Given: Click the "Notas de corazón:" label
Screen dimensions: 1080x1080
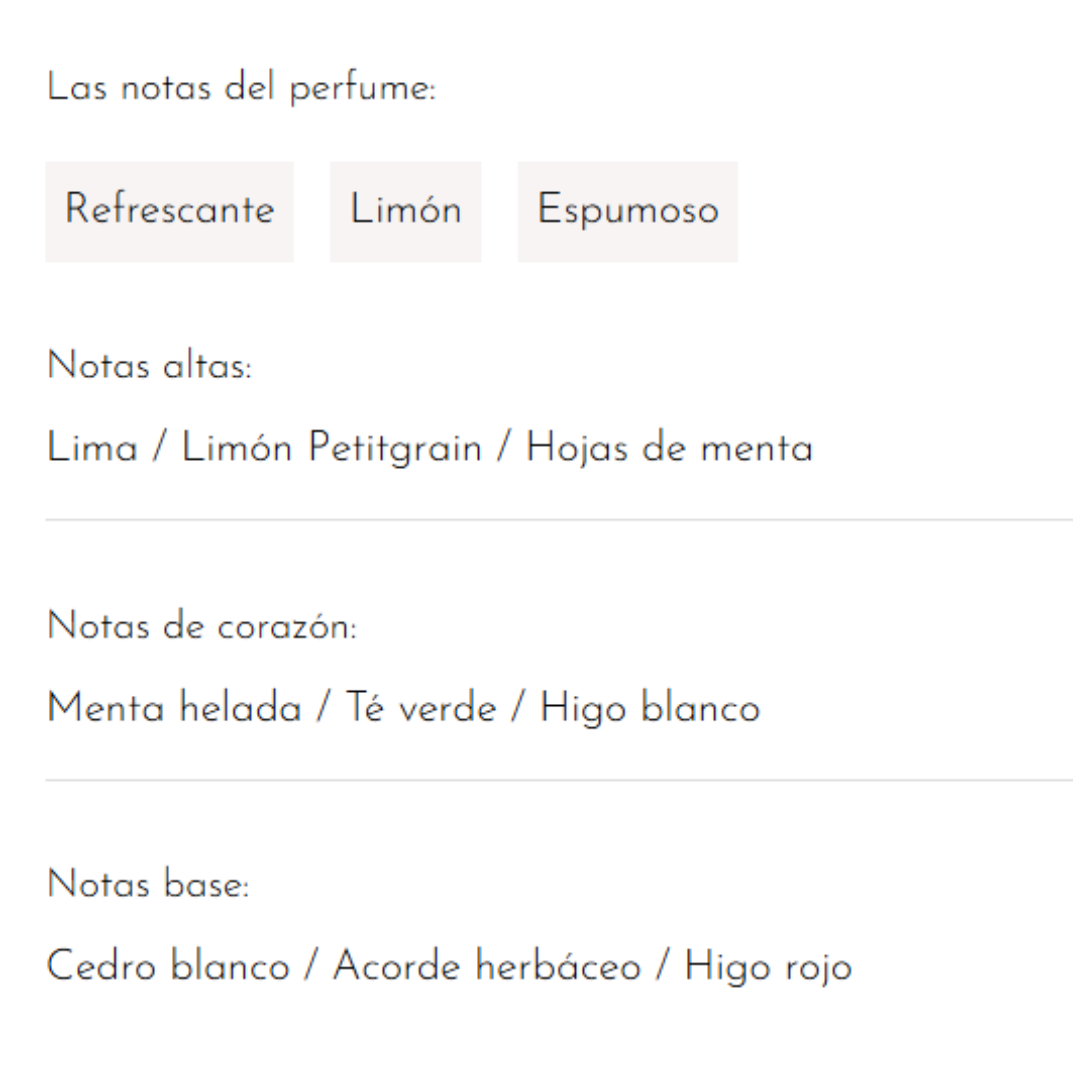Looking at the screenshot, I should point(201,627).
